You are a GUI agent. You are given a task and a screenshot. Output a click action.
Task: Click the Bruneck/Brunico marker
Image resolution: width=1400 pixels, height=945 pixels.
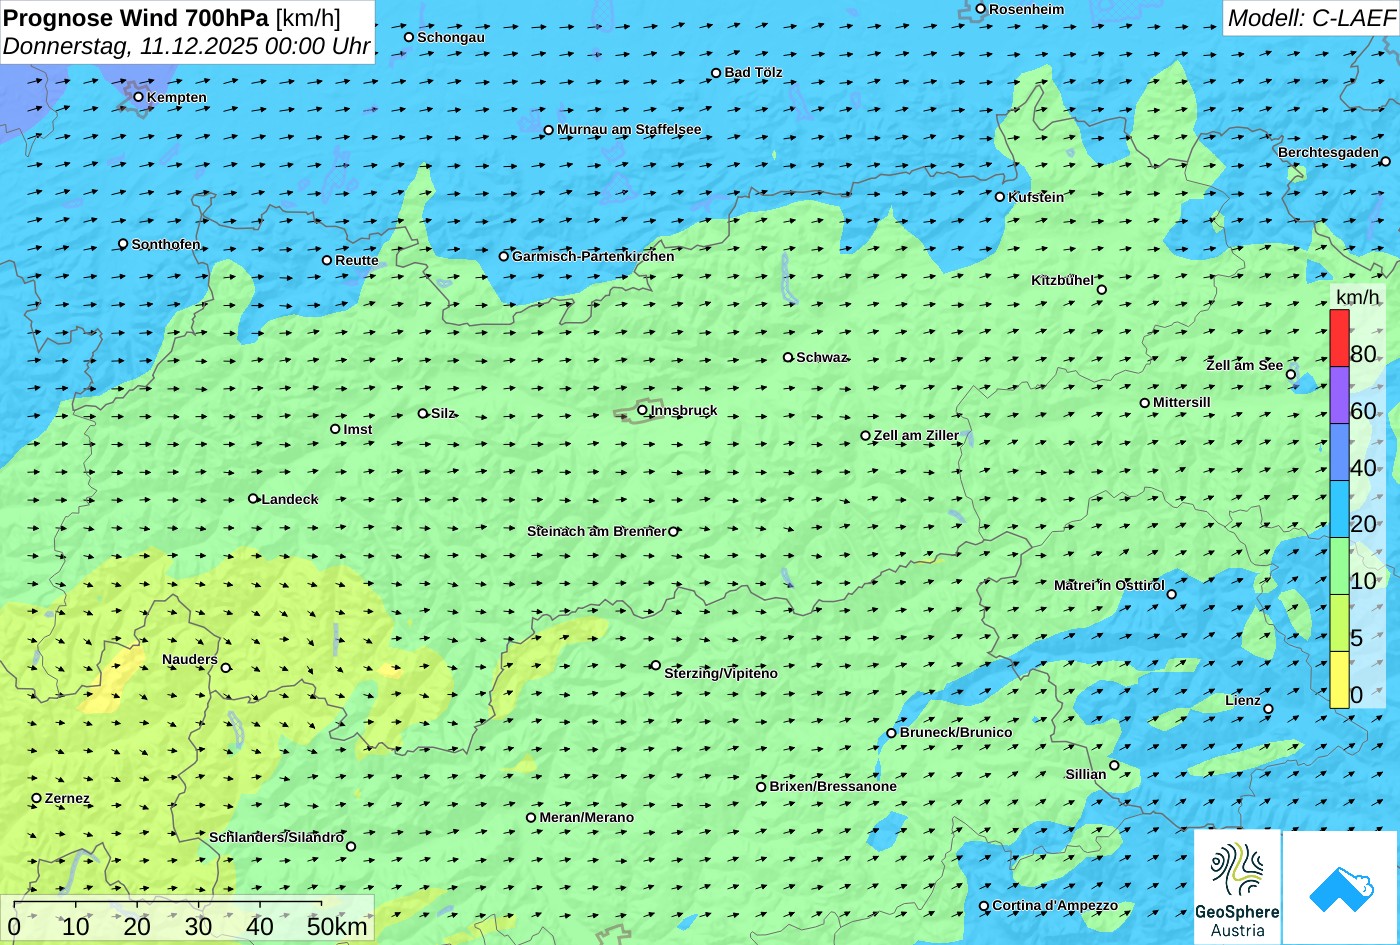point(892,733)
